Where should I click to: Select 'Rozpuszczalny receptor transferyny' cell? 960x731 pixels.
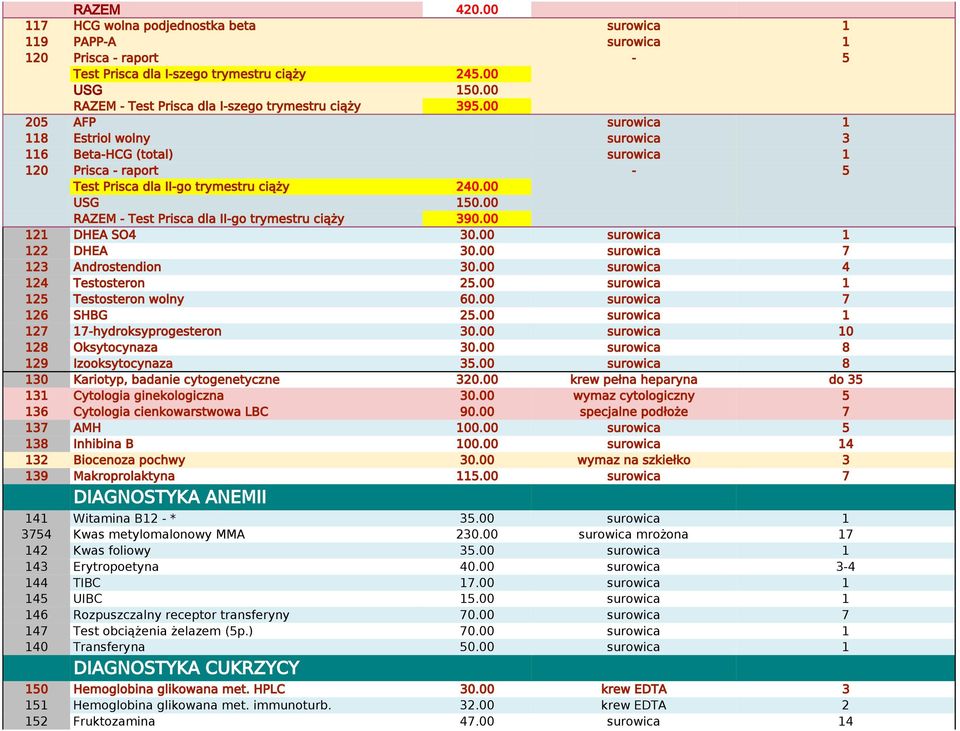(181, 615)
